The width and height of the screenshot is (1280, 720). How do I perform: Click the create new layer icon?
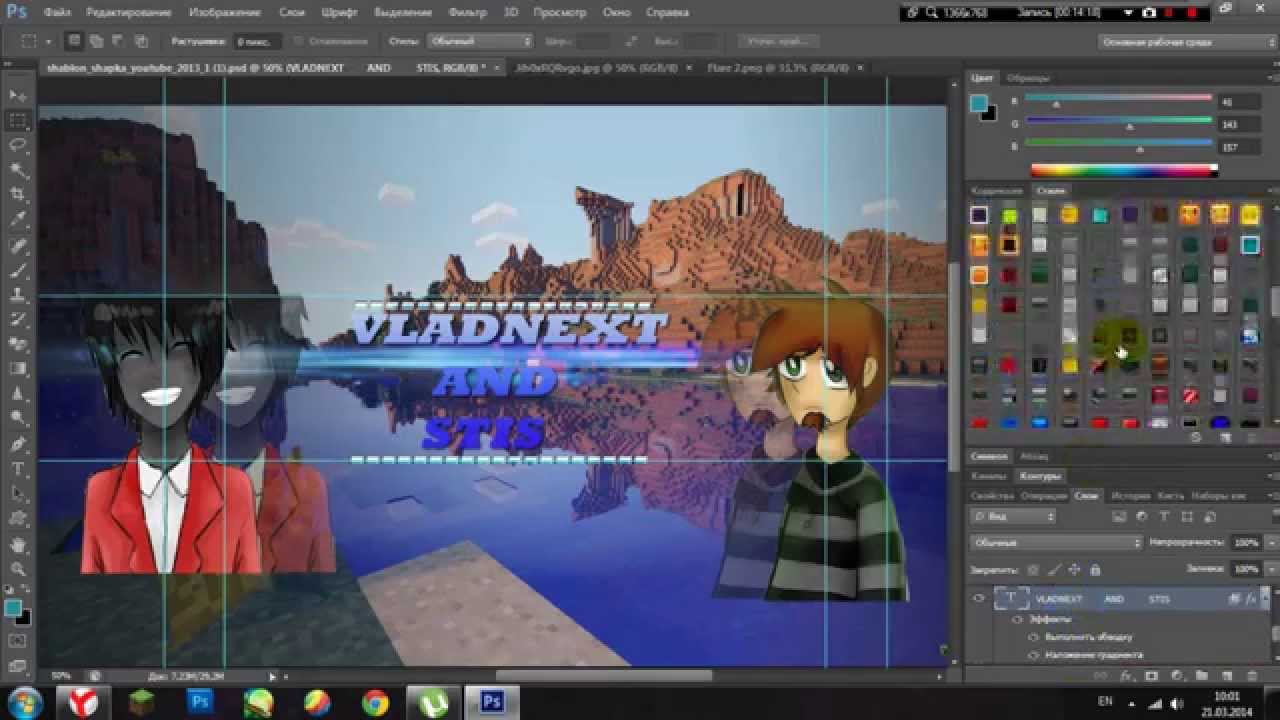[x=1227, y=677]
